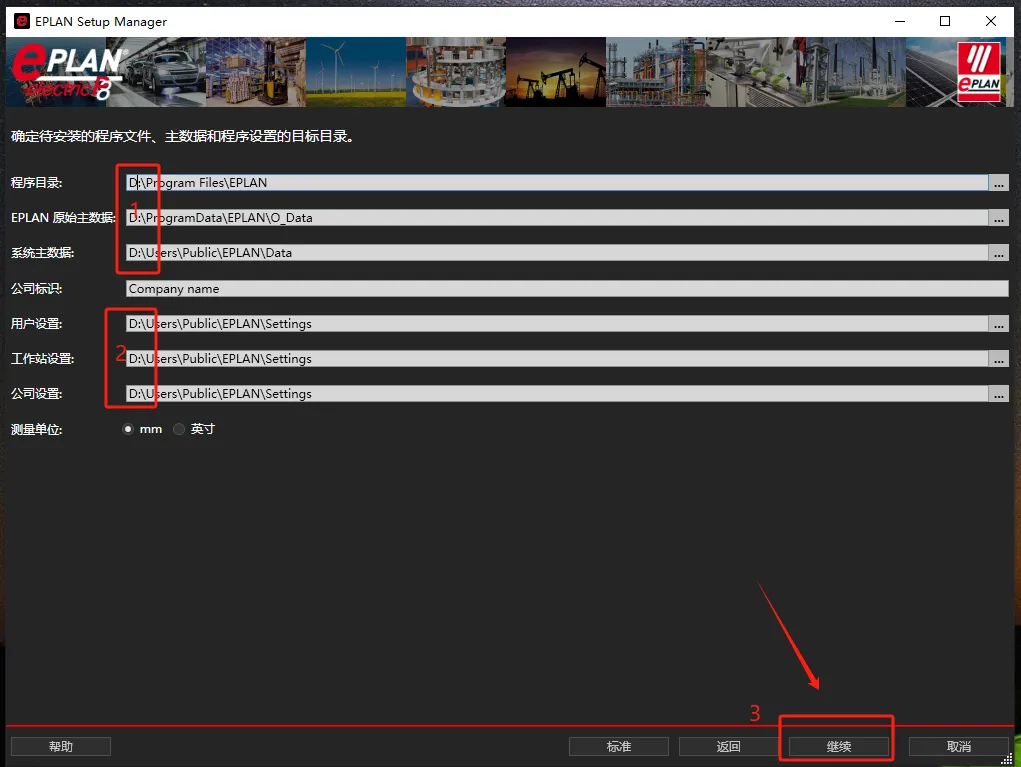The image size is (1021, 767).
Task: Browse for the 工作站设置 folder
Action: pos(999,359)
